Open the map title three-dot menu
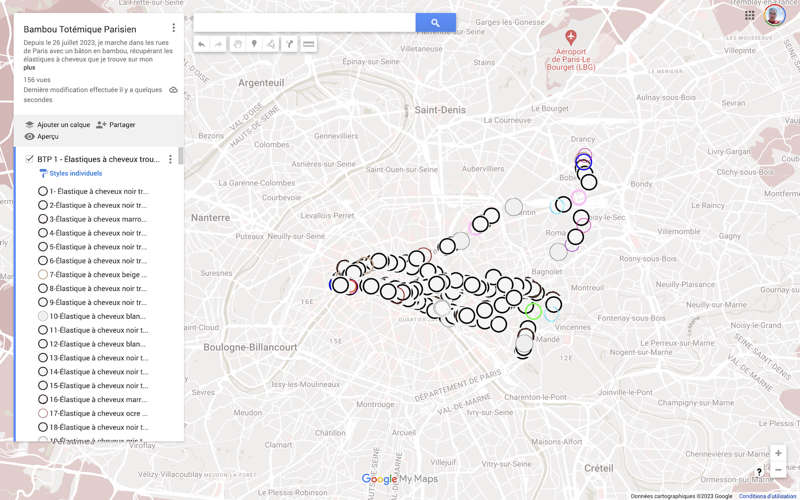 coord(173,28)
